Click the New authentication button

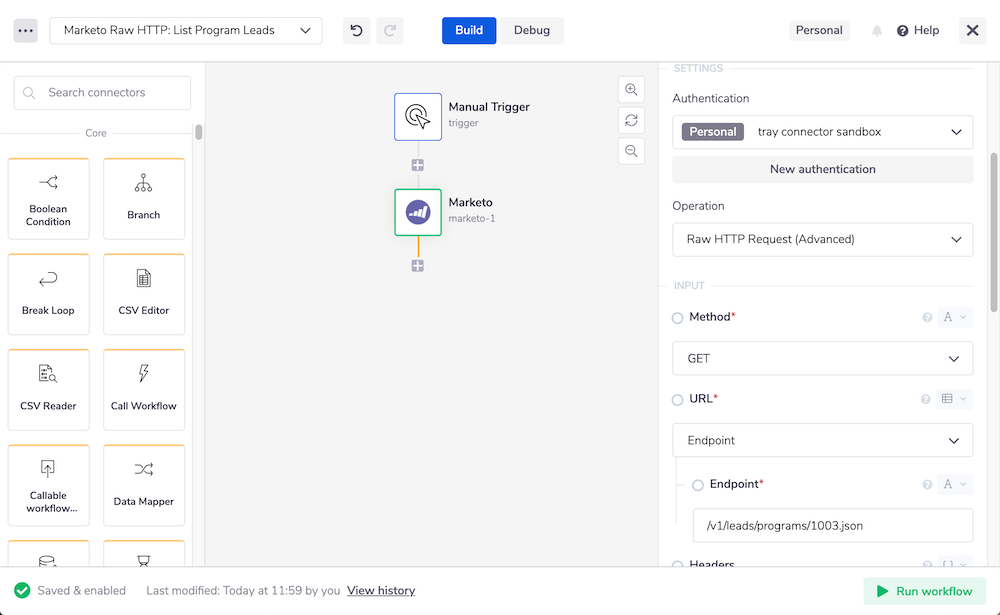click(823, 170)
